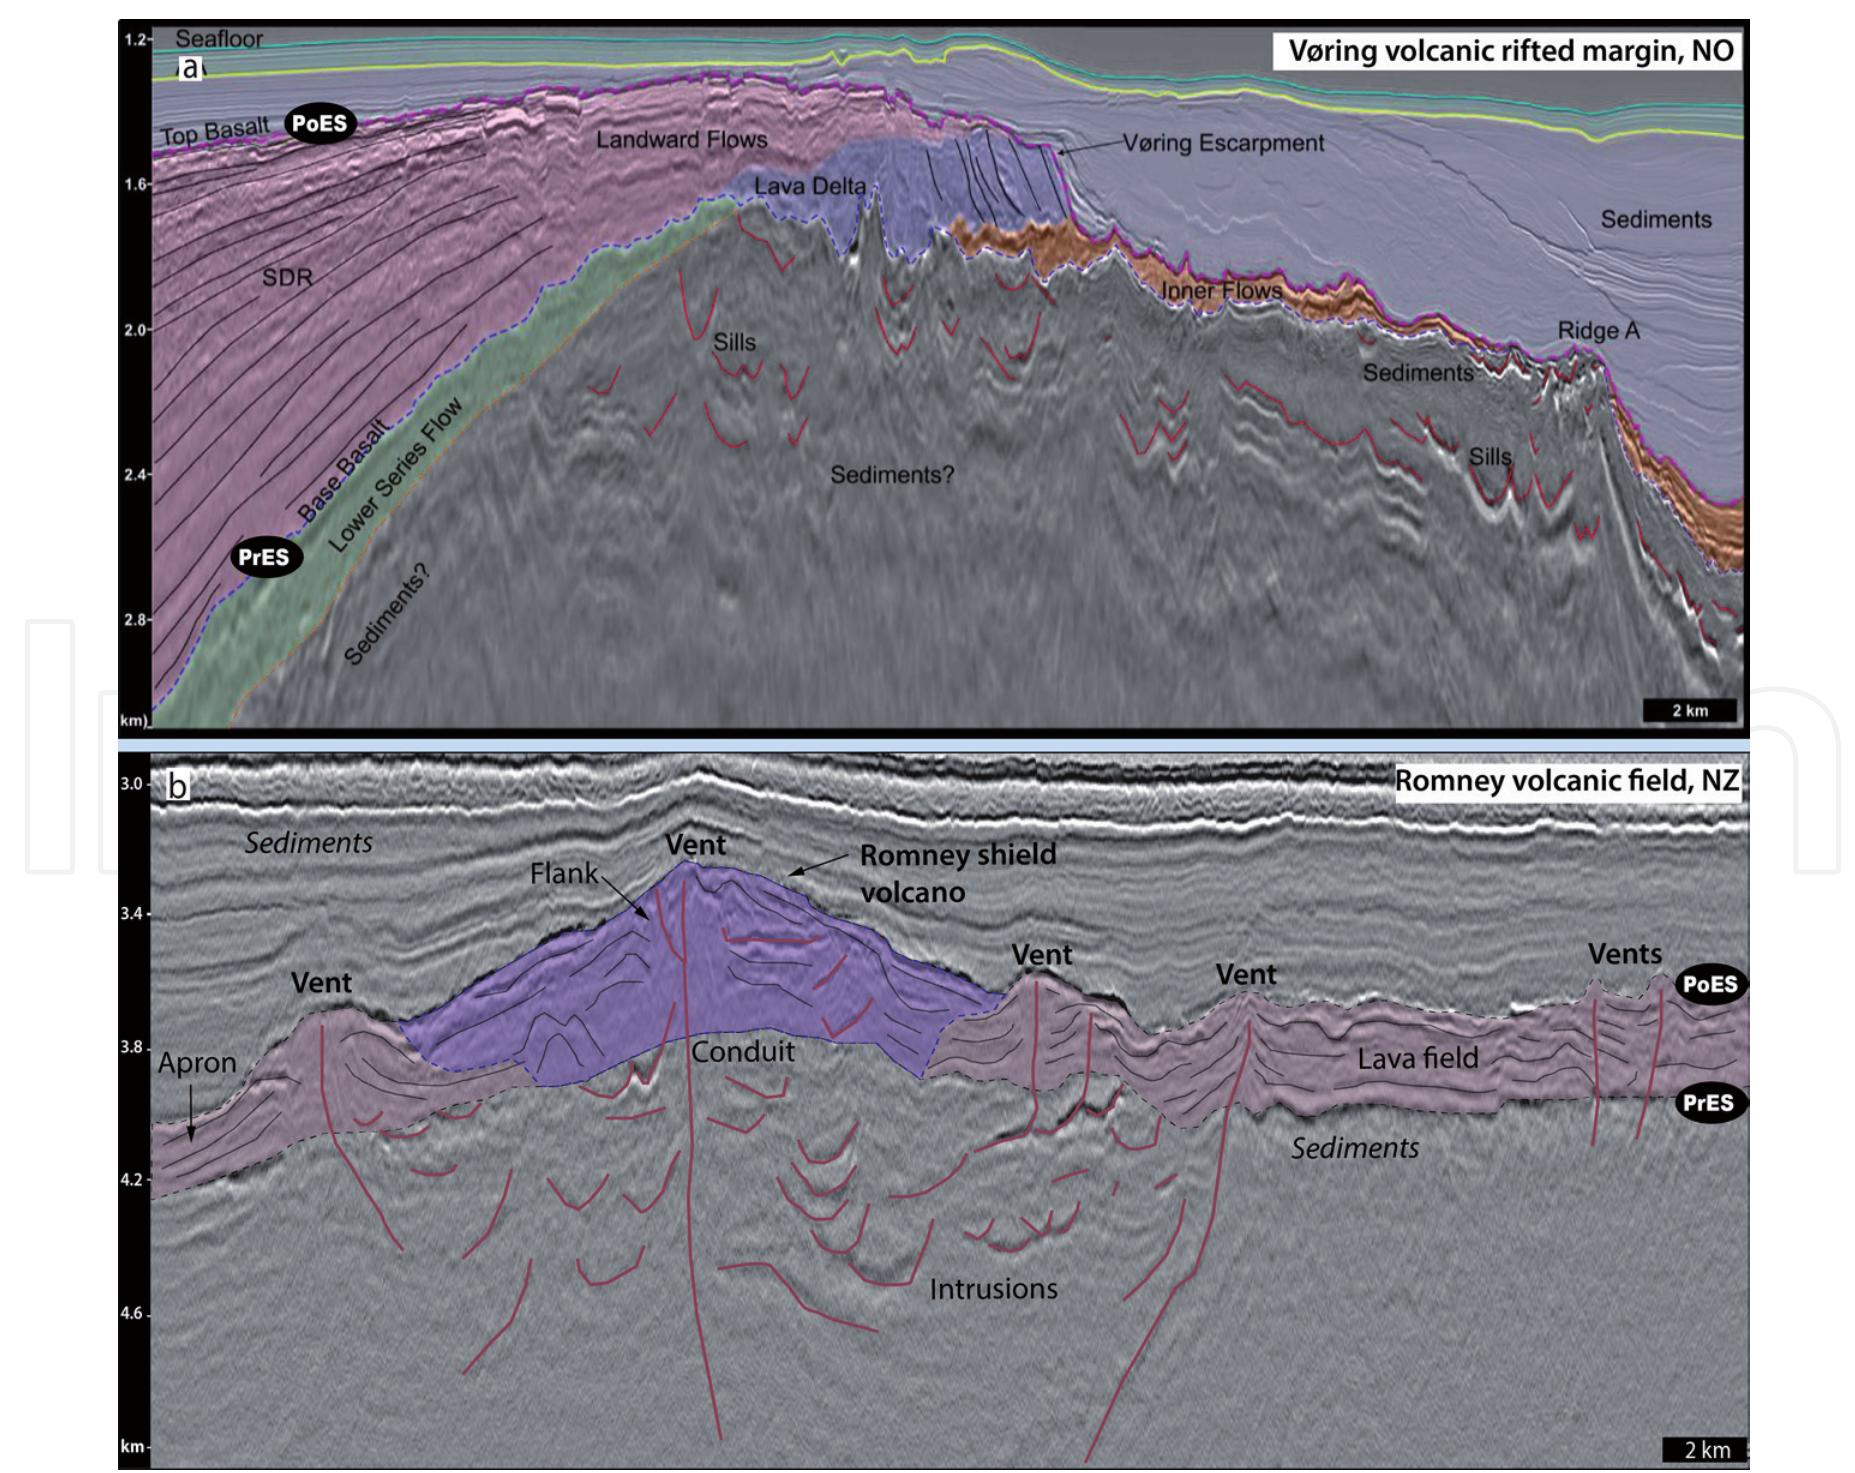Select the 4.2 depth tick in panel b
Viewport: 1855px width, 1473px height.
tap(134, 1180)
